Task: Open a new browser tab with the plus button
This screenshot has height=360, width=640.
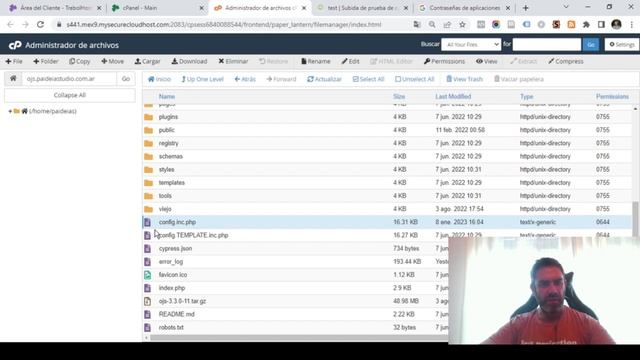Action: tap(526, 8)
